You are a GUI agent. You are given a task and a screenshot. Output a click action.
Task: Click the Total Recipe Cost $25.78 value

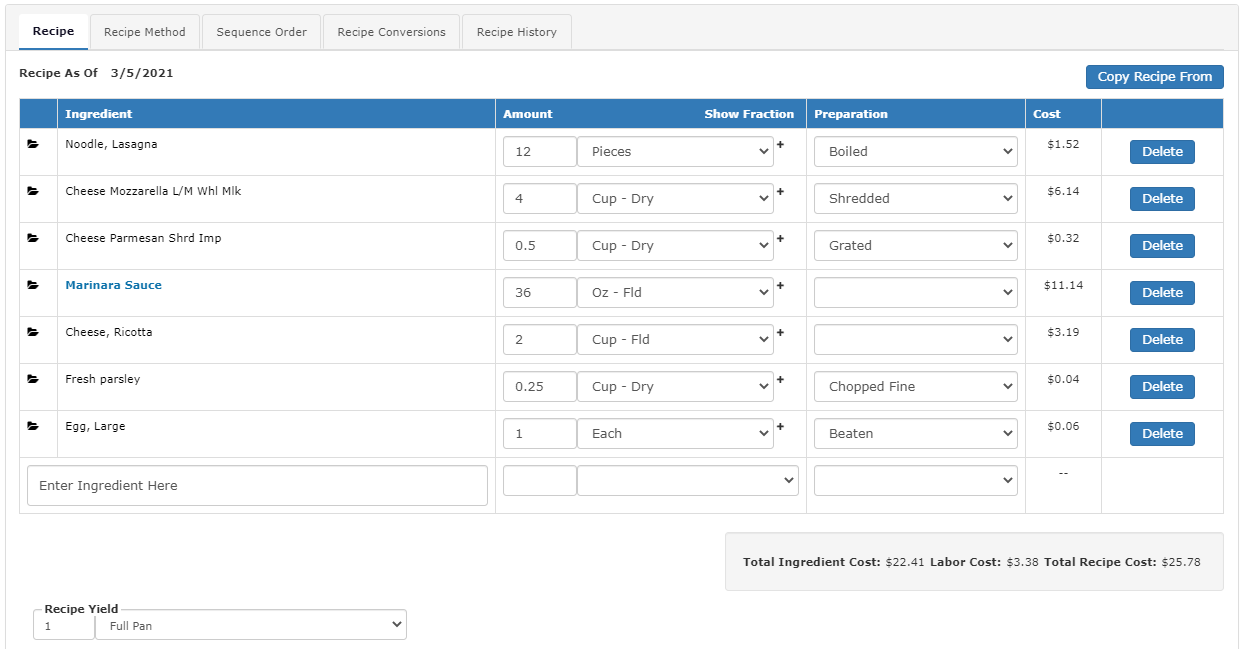pyautogui.click(x=1180, y=562)
